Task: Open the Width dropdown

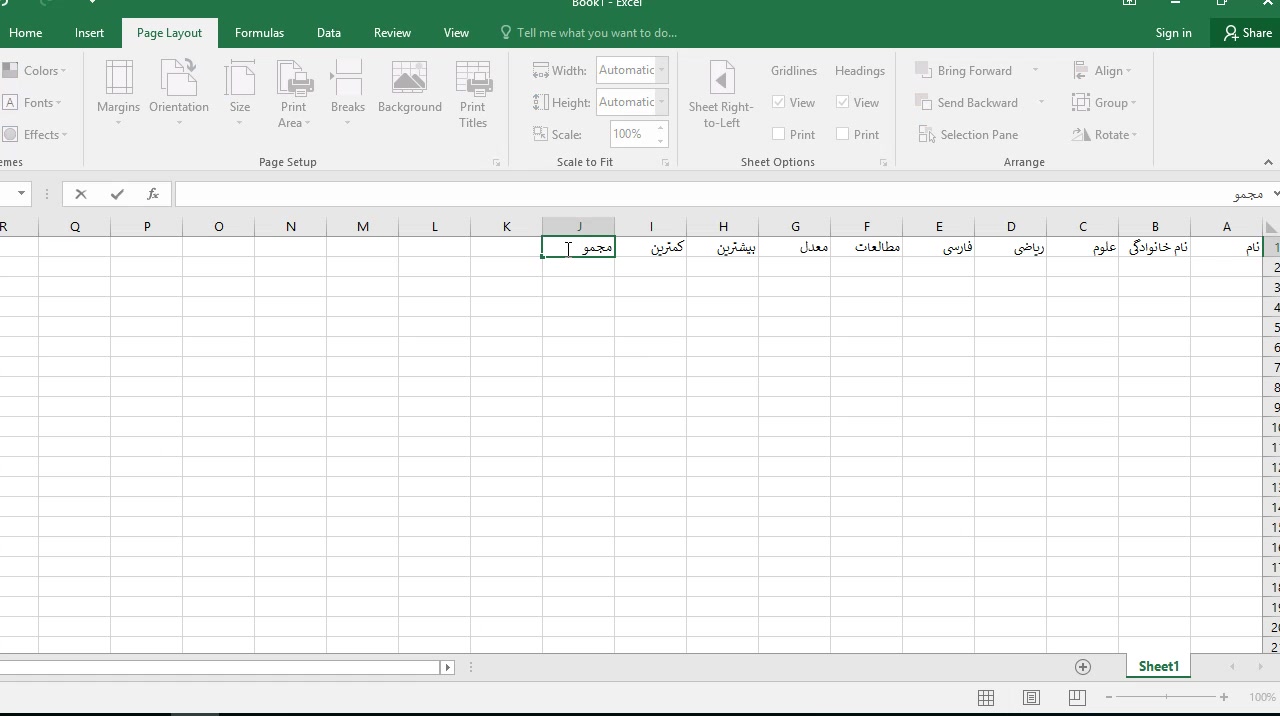Action: (x=661, y=70)
